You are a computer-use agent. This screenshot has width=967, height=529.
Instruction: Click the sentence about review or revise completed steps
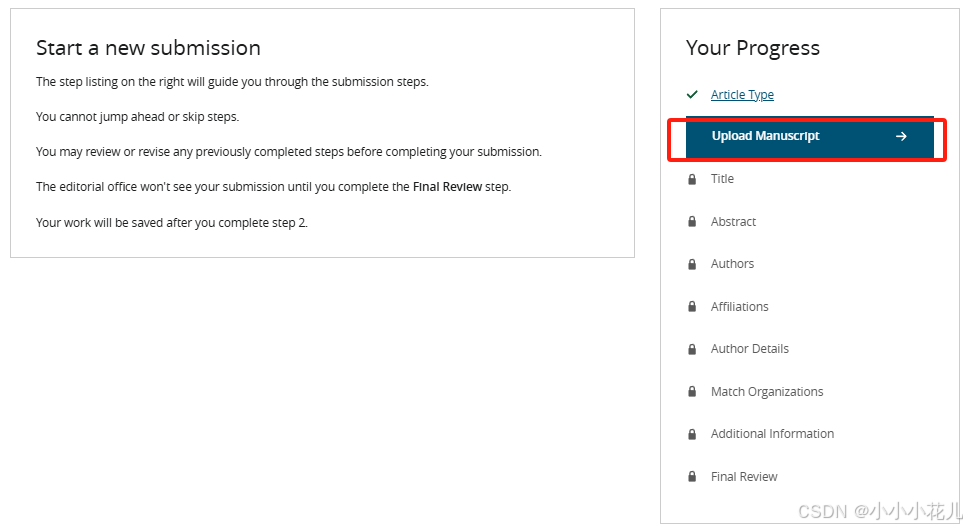[x=289, y=152]
